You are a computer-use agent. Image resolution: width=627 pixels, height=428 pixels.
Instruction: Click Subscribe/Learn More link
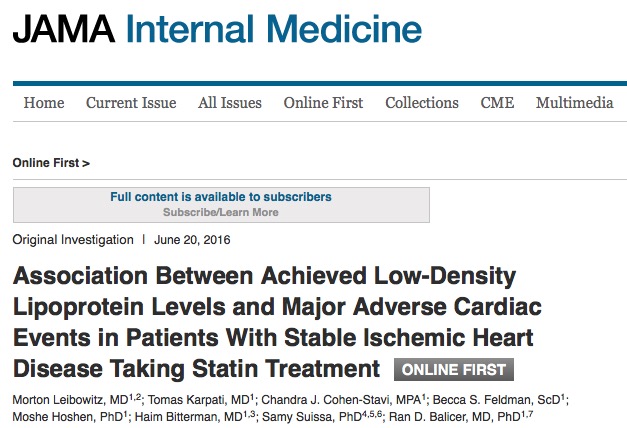(x=221, y=212)
